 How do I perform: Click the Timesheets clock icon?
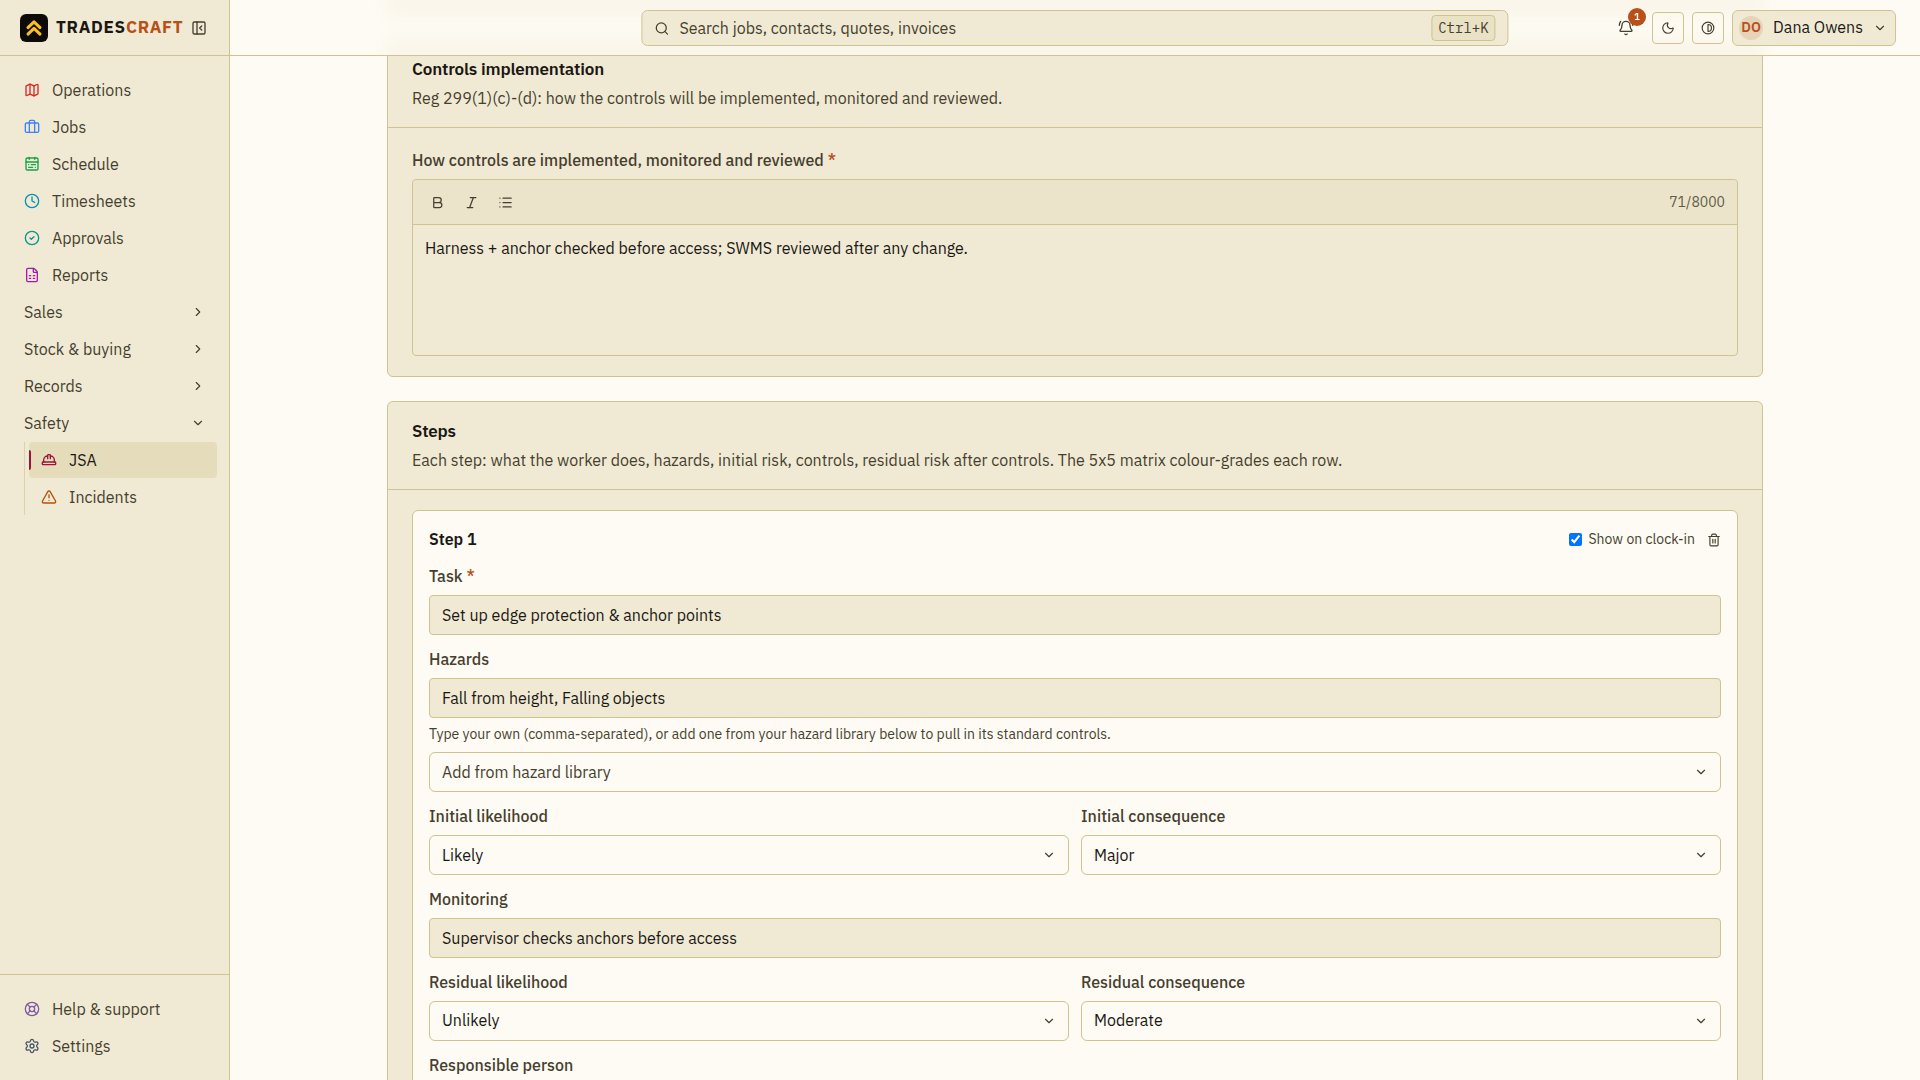tap(32, 201)
